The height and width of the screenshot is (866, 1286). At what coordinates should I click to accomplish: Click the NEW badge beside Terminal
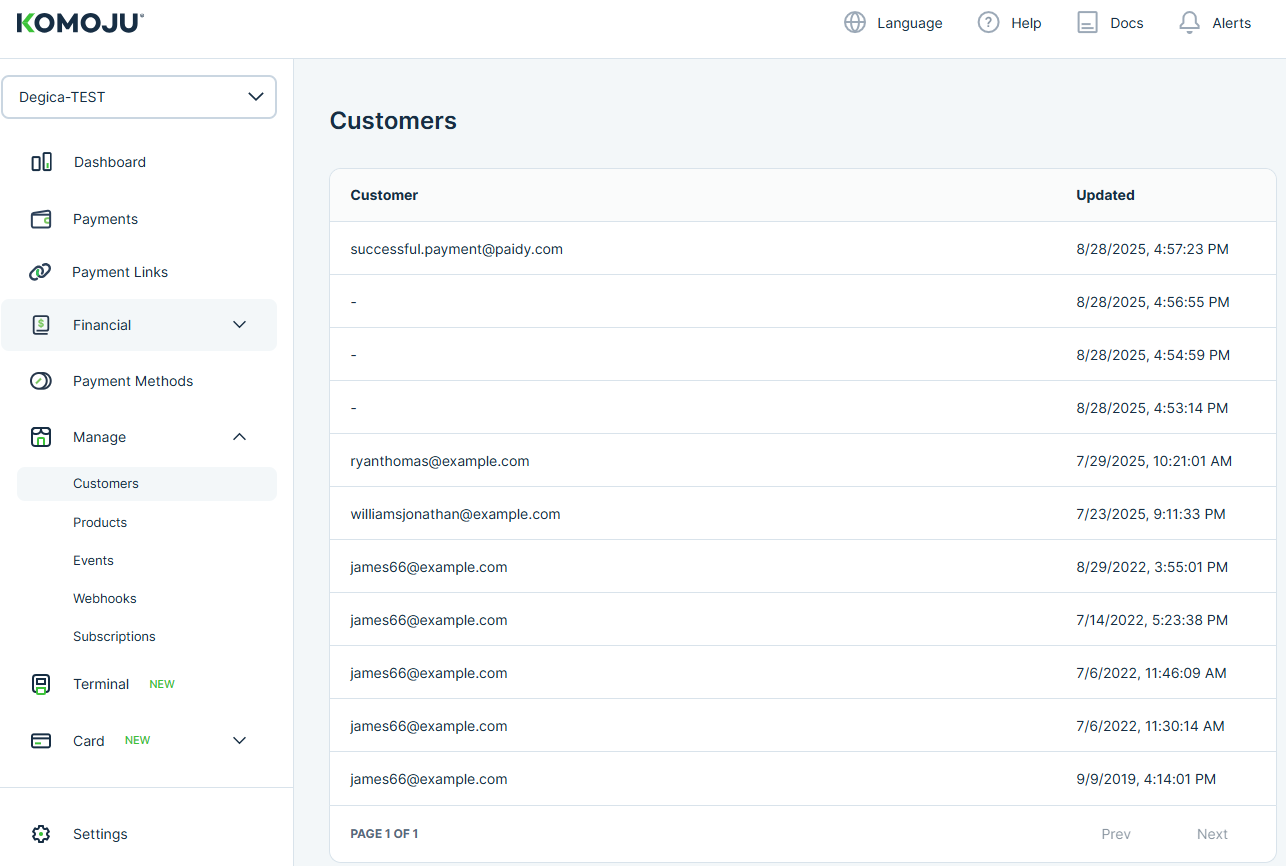[162, 684]
